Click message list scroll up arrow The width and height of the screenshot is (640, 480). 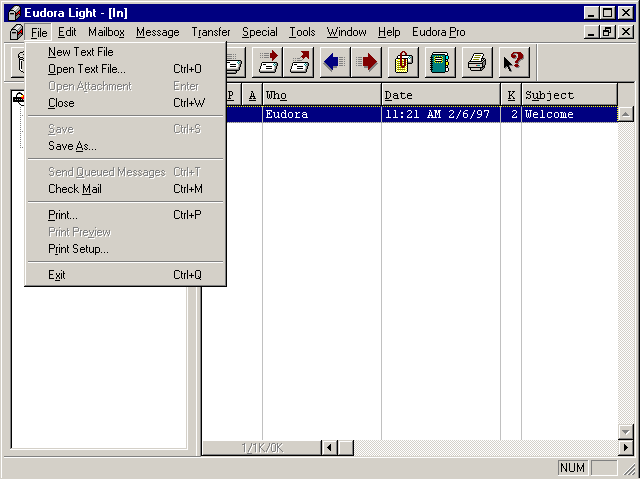pos(625,114)
